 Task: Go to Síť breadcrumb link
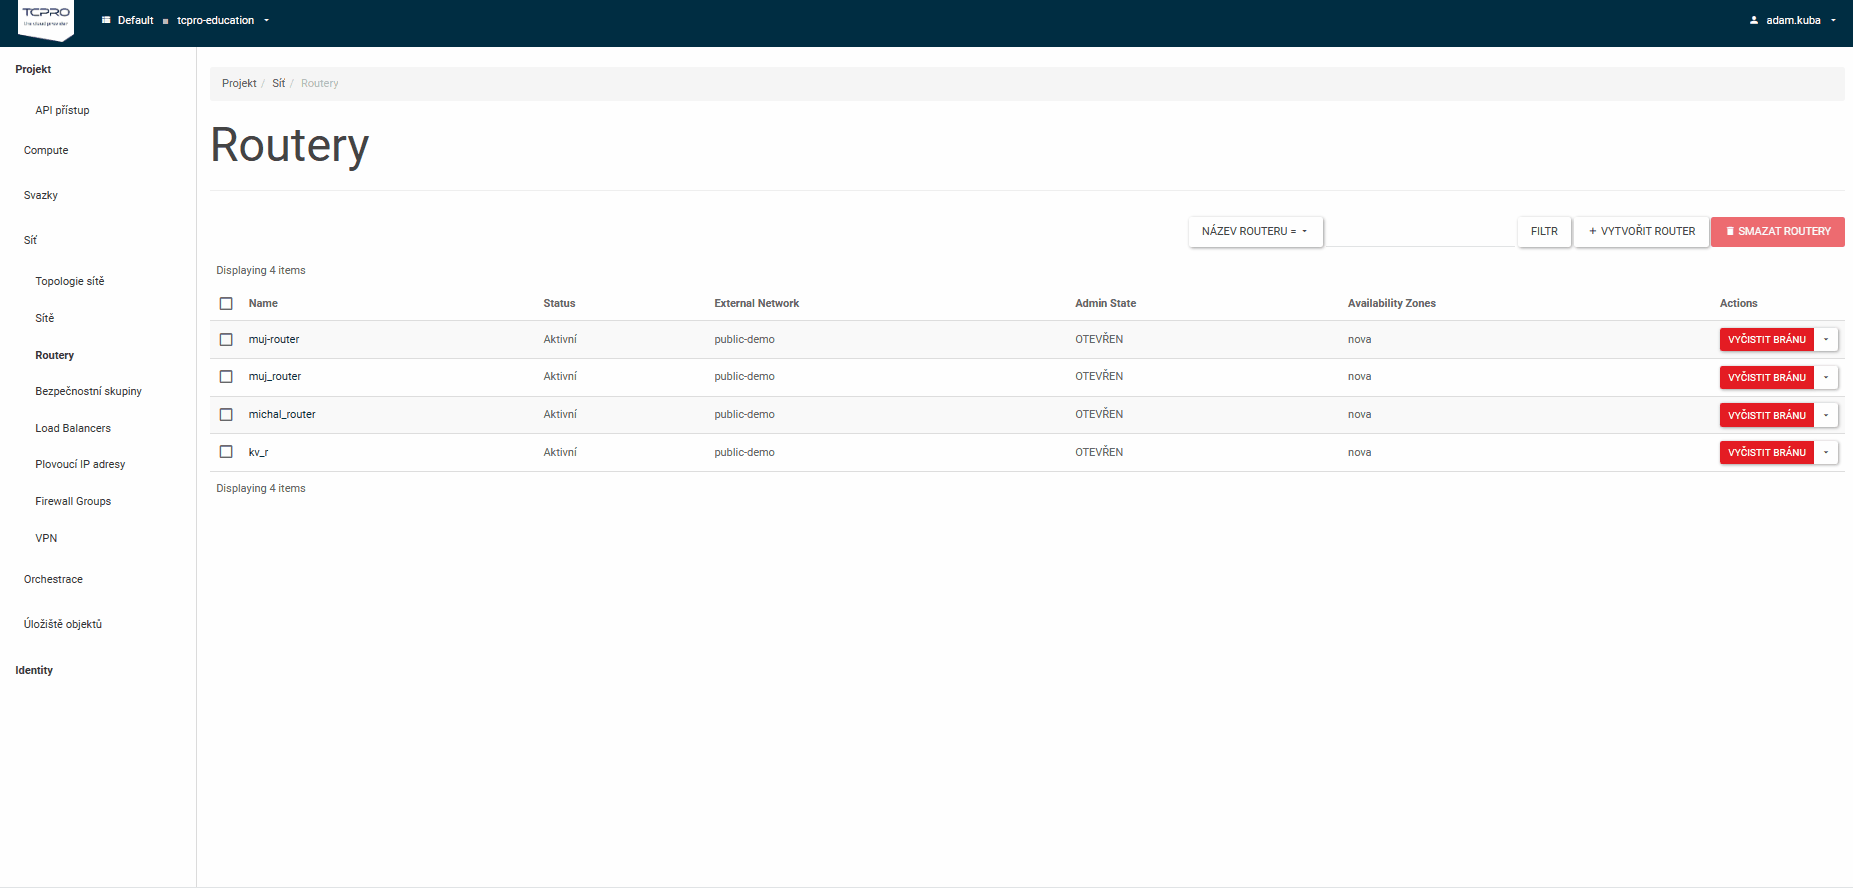279,83
